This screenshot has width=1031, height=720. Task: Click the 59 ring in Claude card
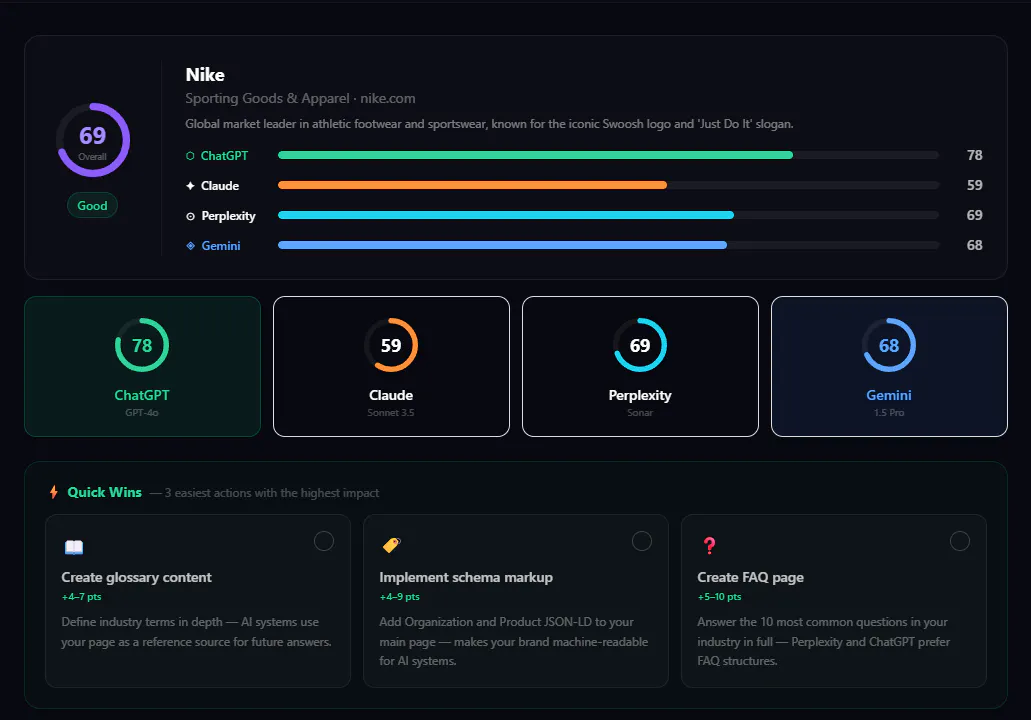click(391, 345)
